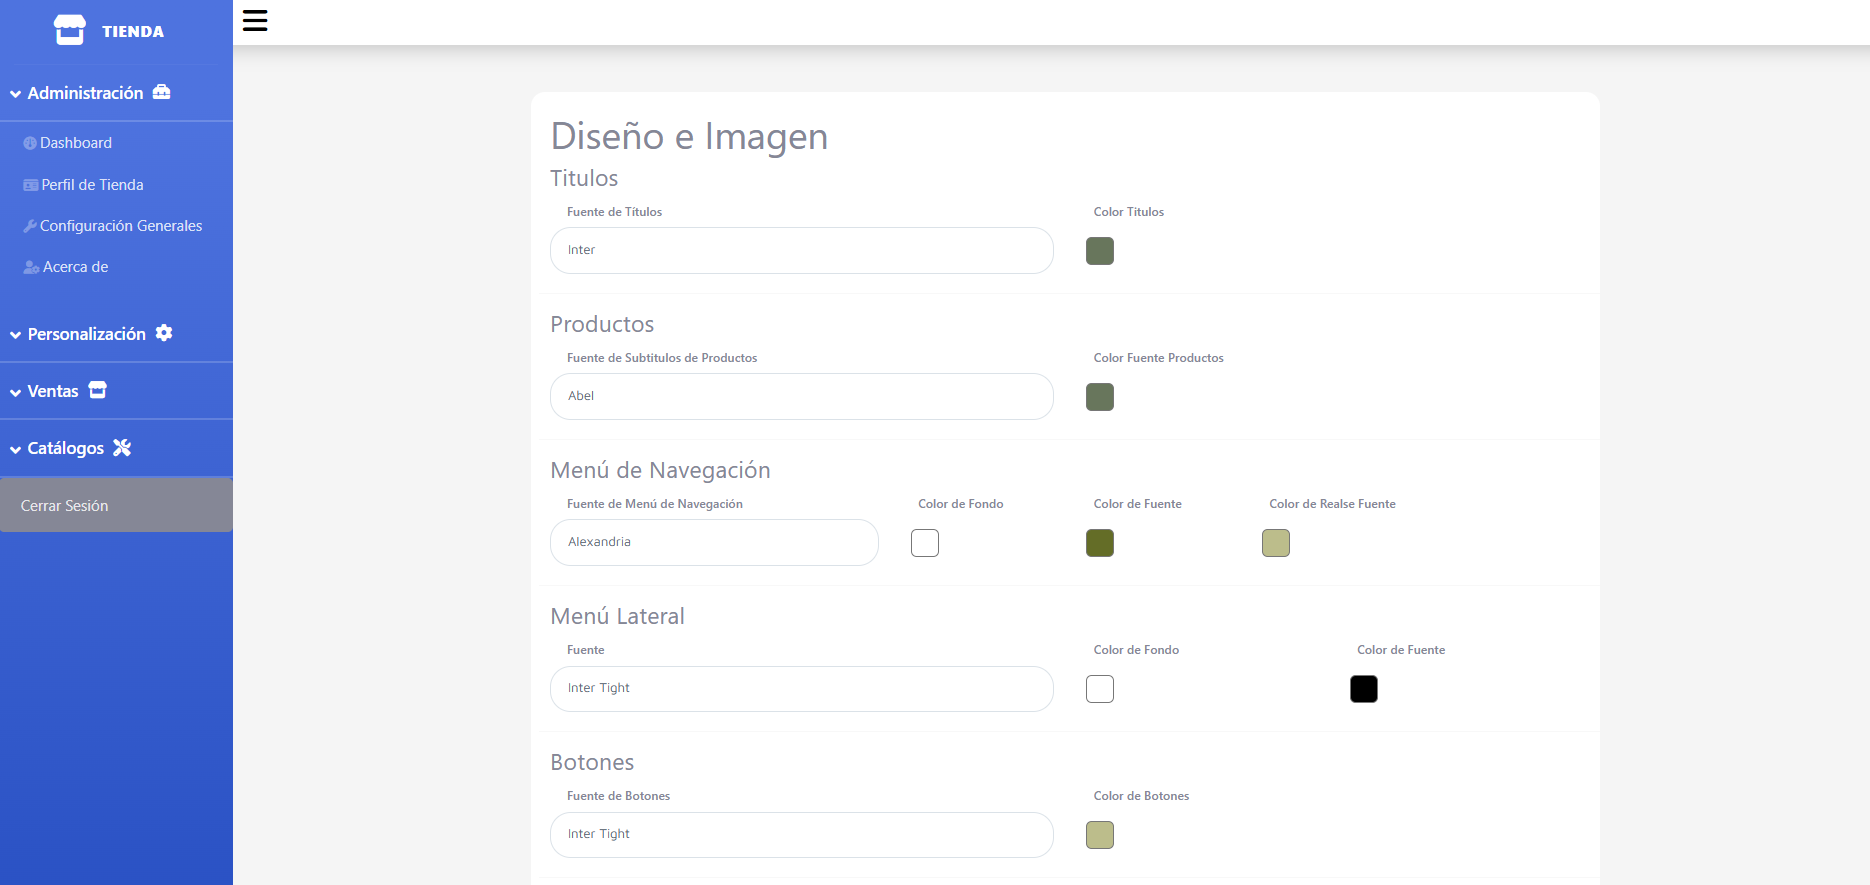Image resolution: width=1870 pixels, height=885 pixels.
Task: Click the Tienda store logo icon
Action: [x=69, y=30]
